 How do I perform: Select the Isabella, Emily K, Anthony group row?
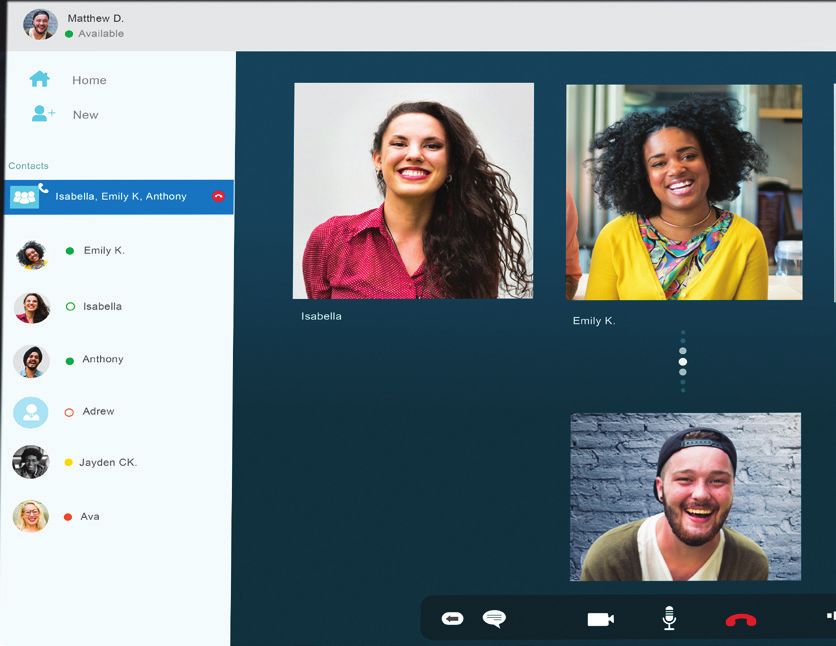[119, 197]
